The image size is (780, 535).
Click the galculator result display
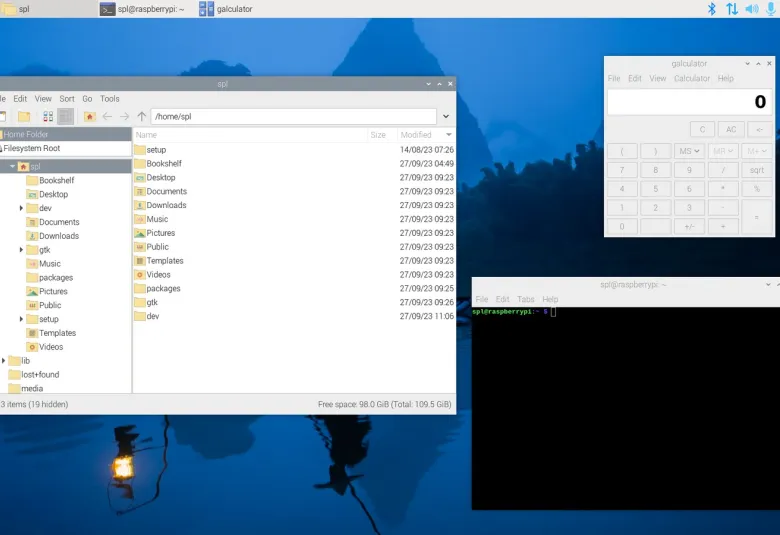pos(689,102)
